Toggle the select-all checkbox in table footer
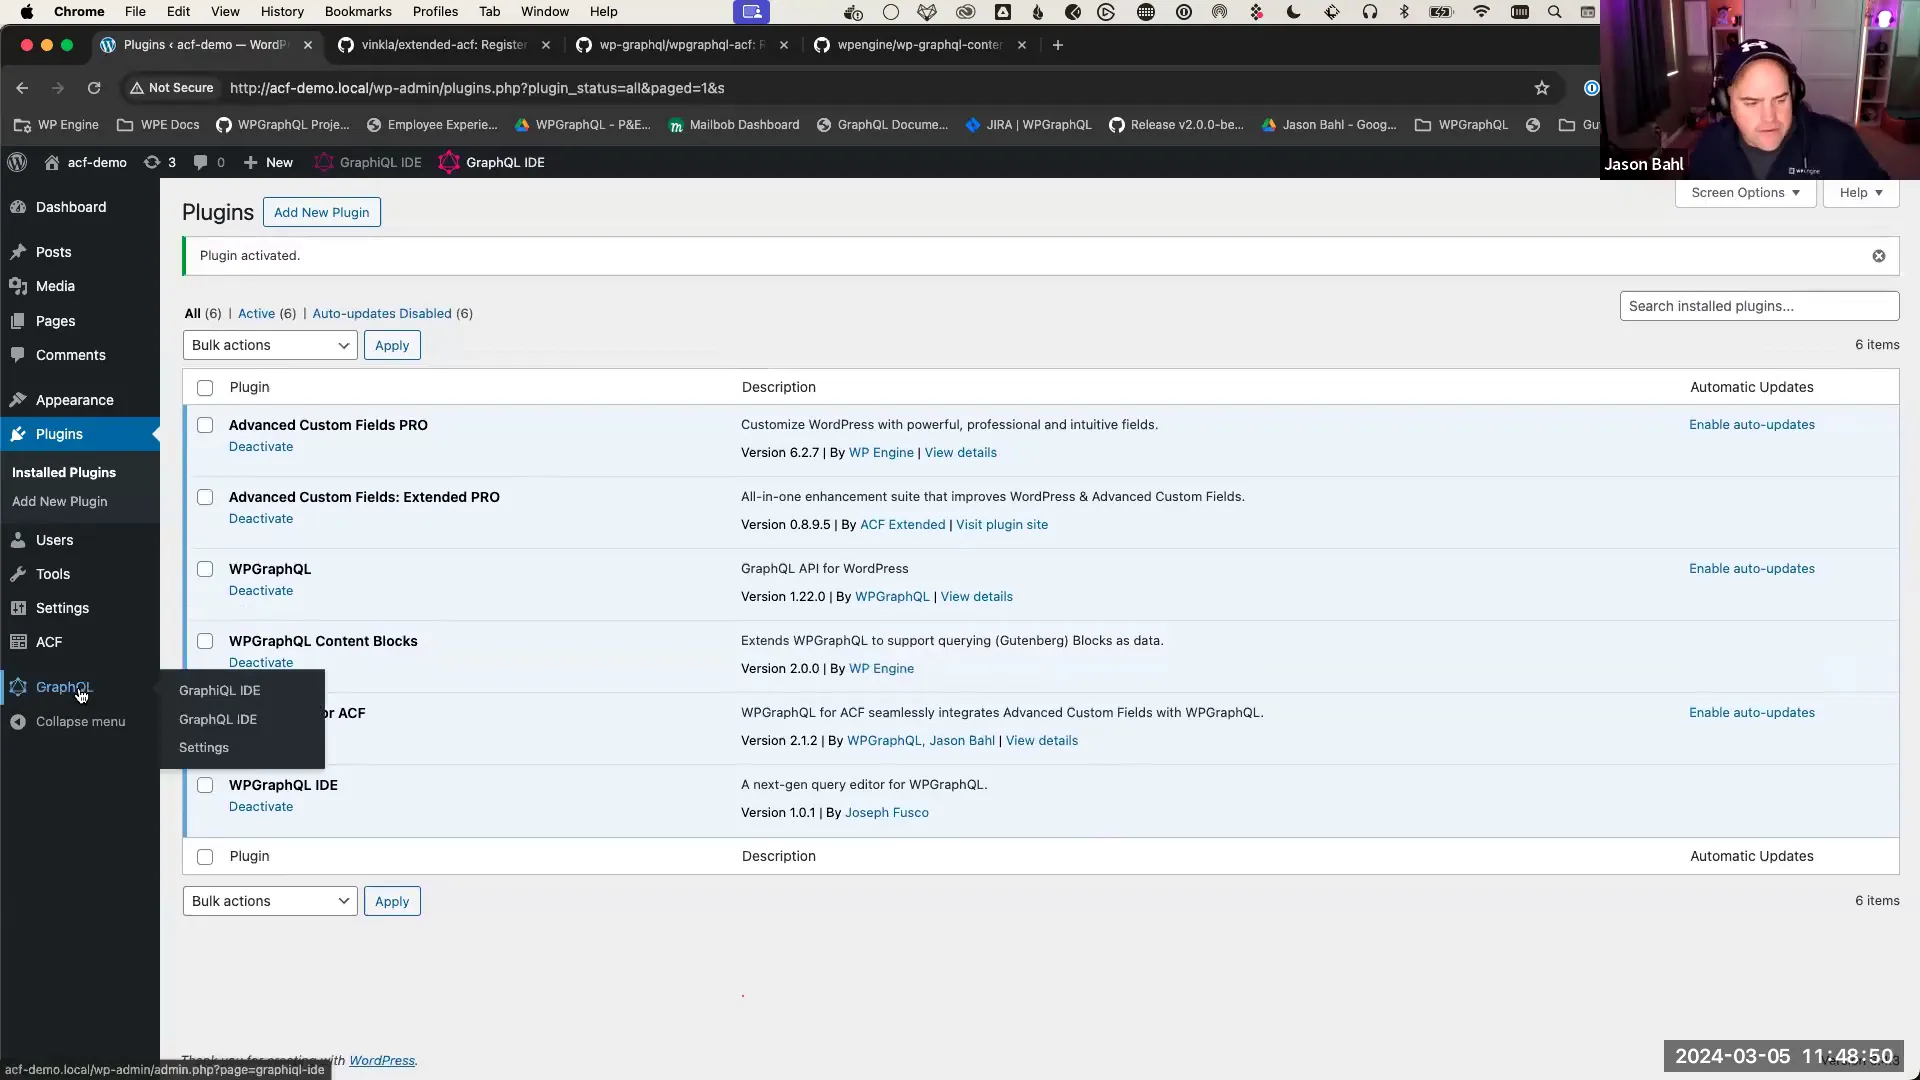The height and width of the screenshot is (1080, 1920). (x=205, y=857)
